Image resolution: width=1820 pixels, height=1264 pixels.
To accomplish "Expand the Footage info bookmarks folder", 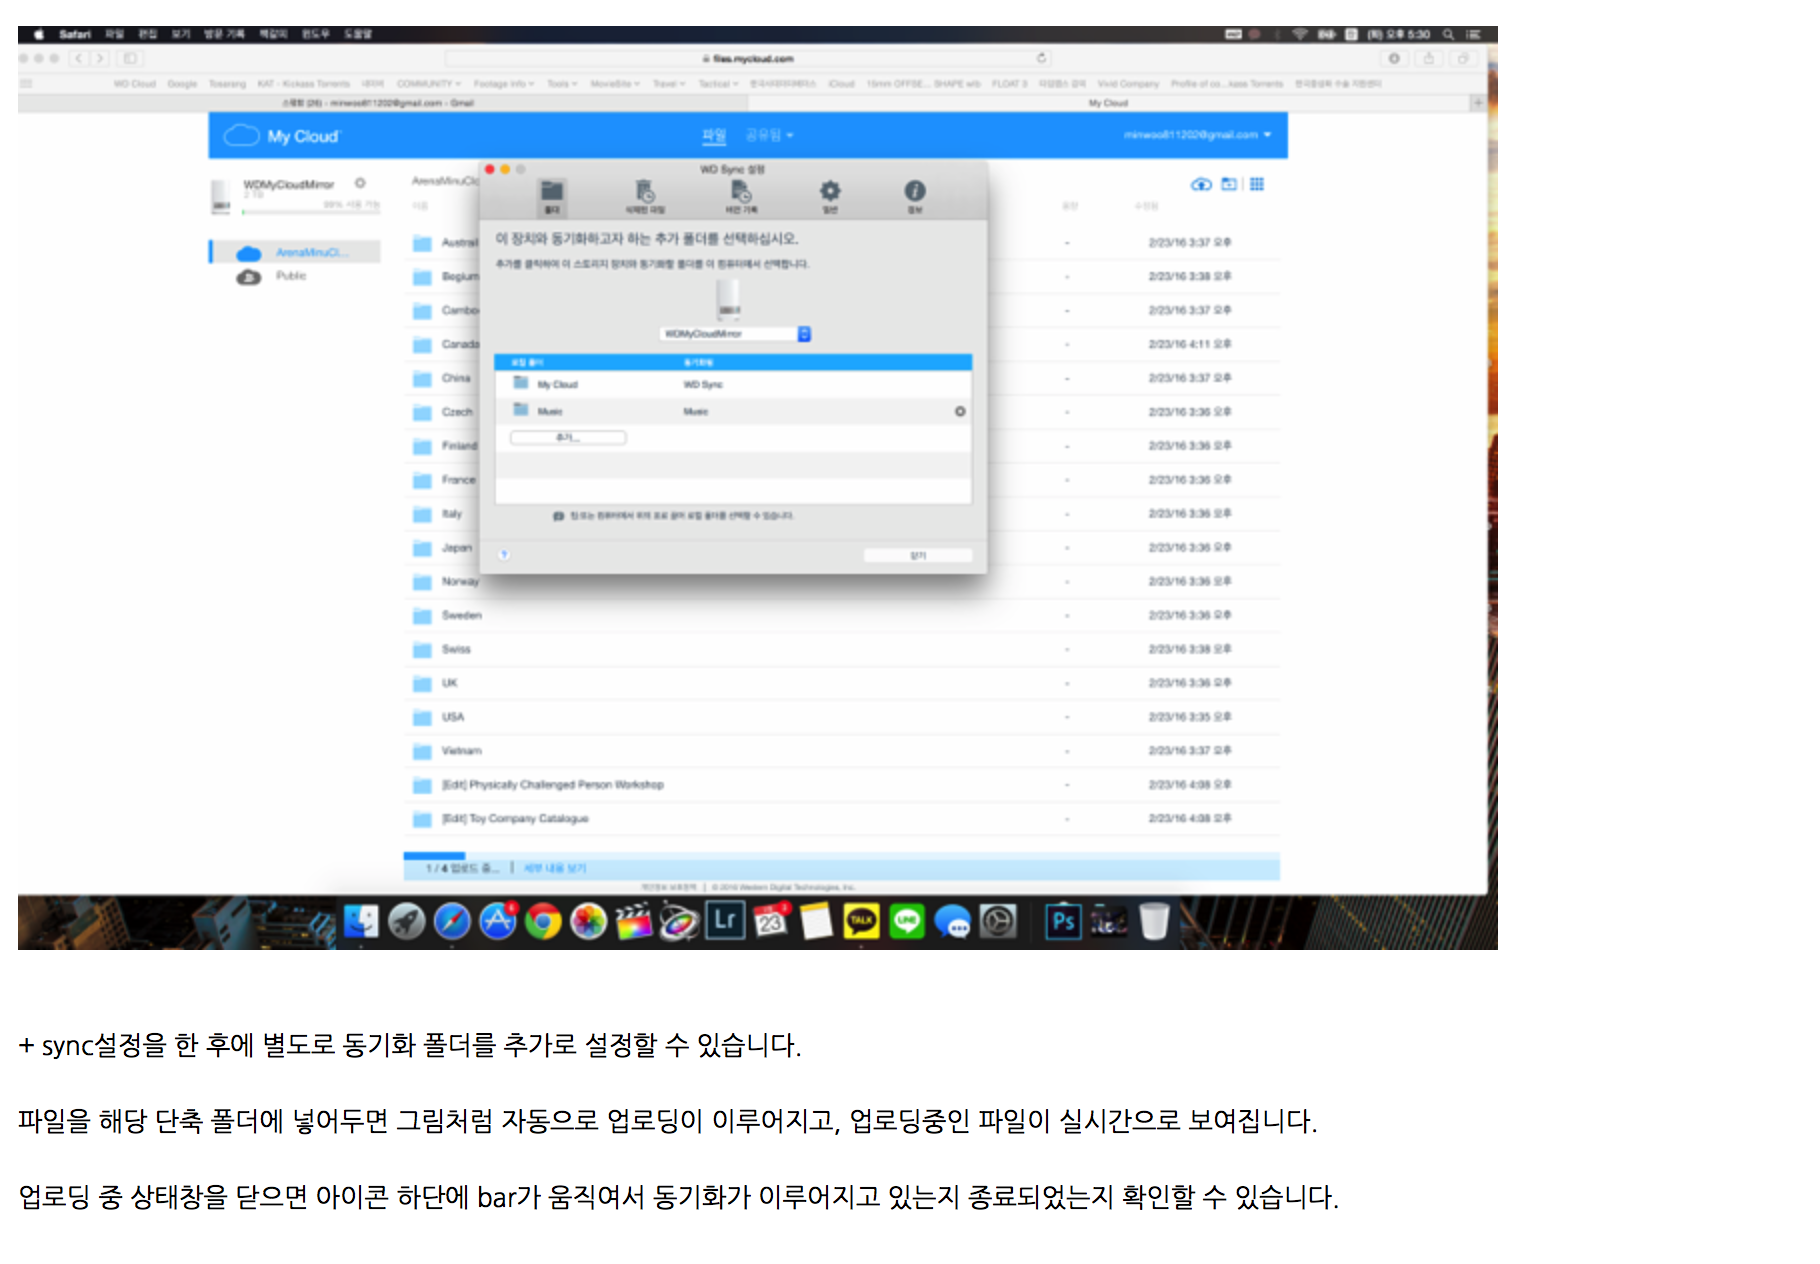I will click(504, 84).
